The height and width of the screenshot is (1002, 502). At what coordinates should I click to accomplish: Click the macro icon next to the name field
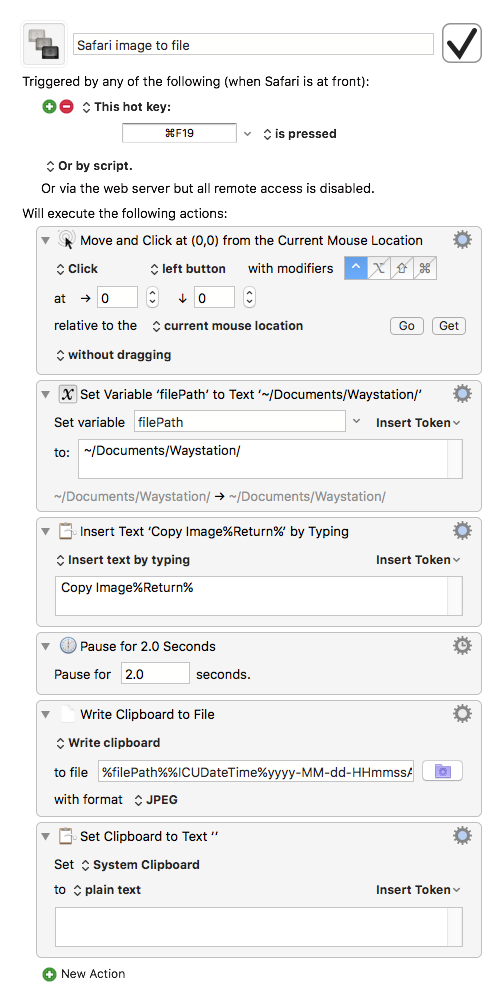click(x=44, y=44)
